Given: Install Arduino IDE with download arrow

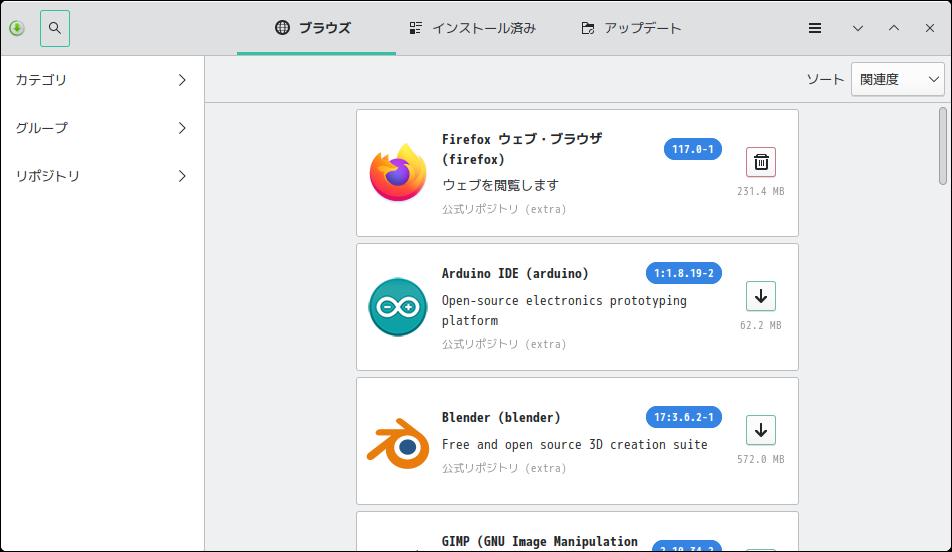Looking at the screenshot, I should point(761,296).
